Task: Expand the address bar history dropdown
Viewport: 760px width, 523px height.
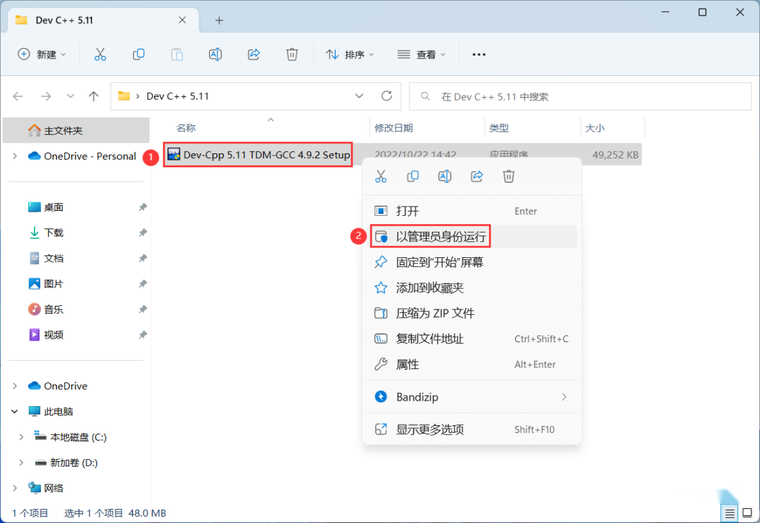Action: [359, 96]
